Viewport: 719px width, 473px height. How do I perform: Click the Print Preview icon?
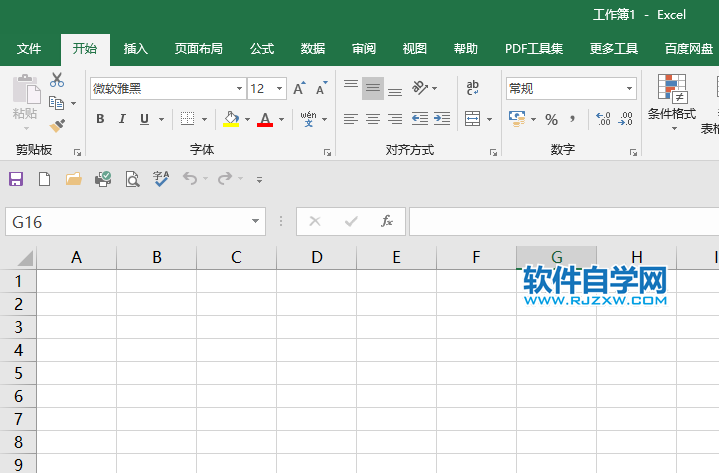click(133, 179)
